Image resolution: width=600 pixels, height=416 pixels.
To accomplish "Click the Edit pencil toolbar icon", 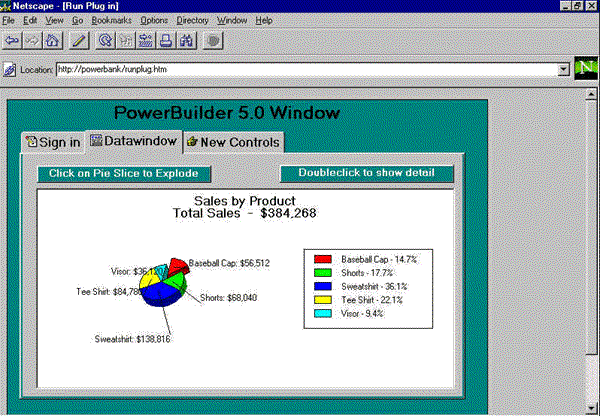I will [x=79, y=41].
